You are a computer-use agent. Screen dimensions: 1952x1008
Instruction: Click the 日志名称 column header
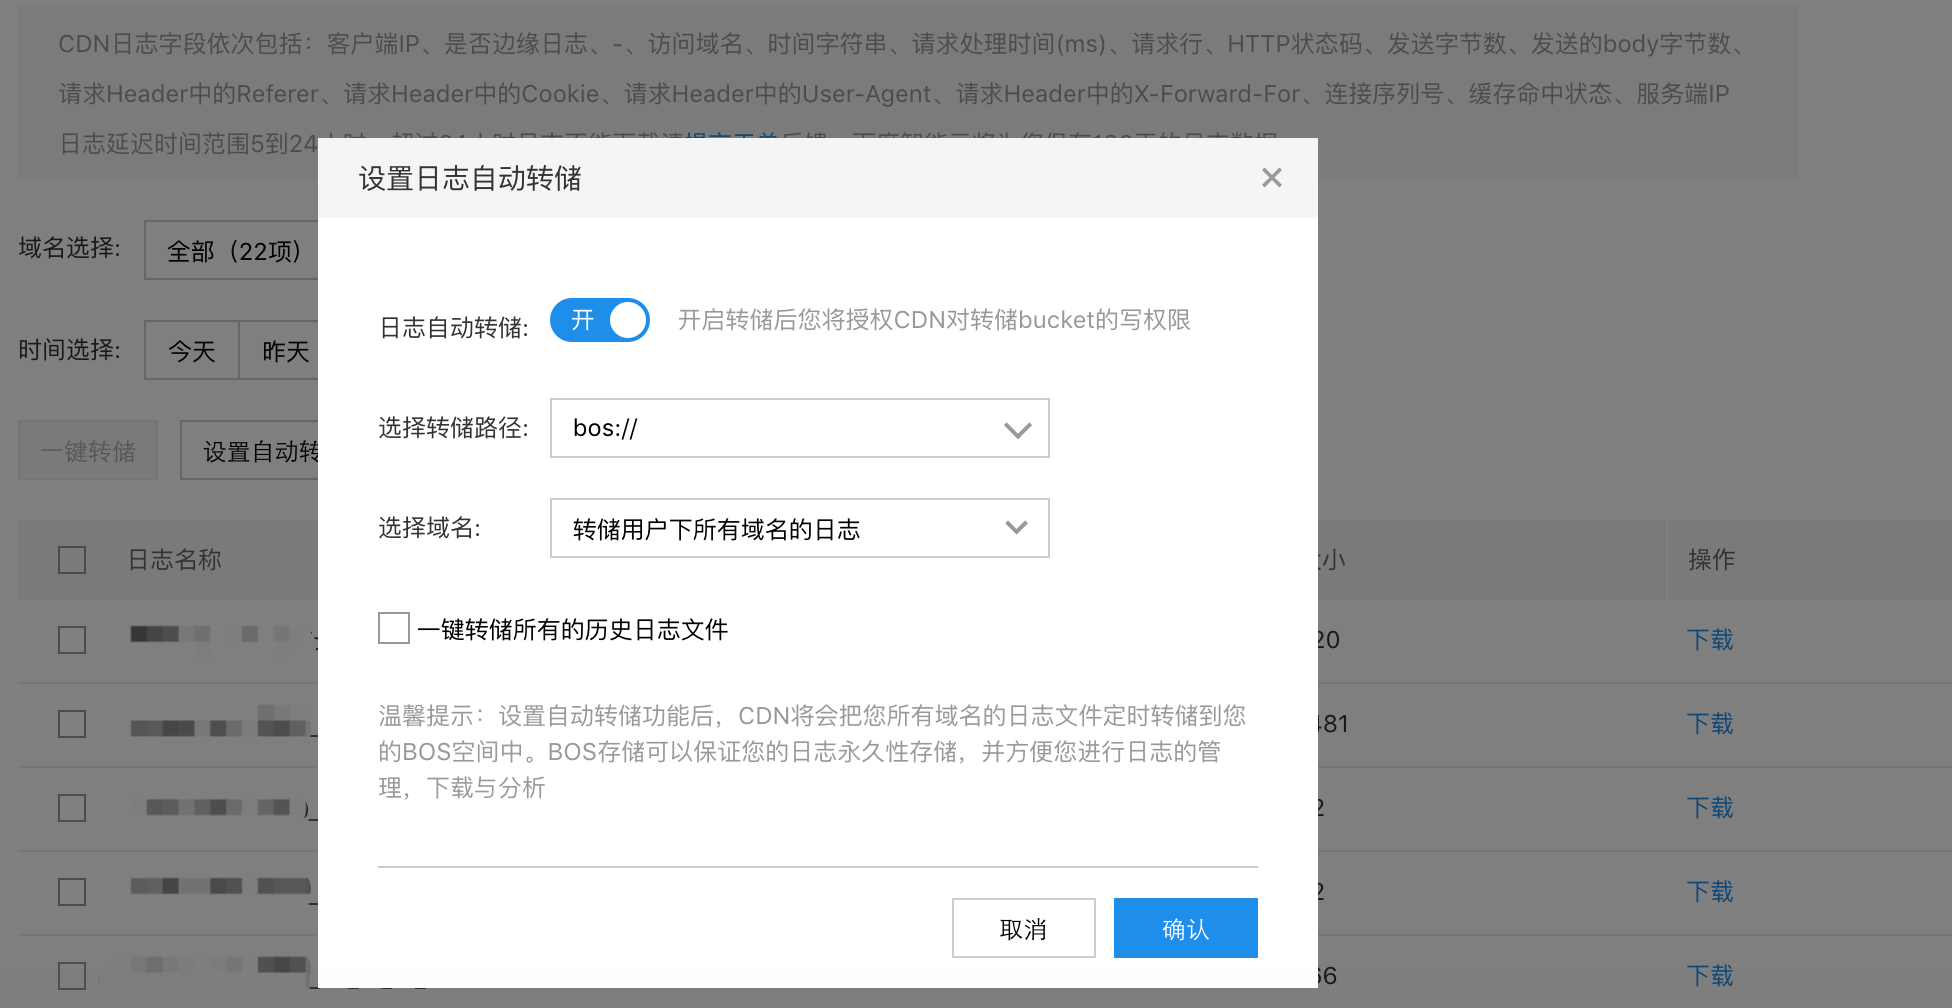[x=175, y=559]
